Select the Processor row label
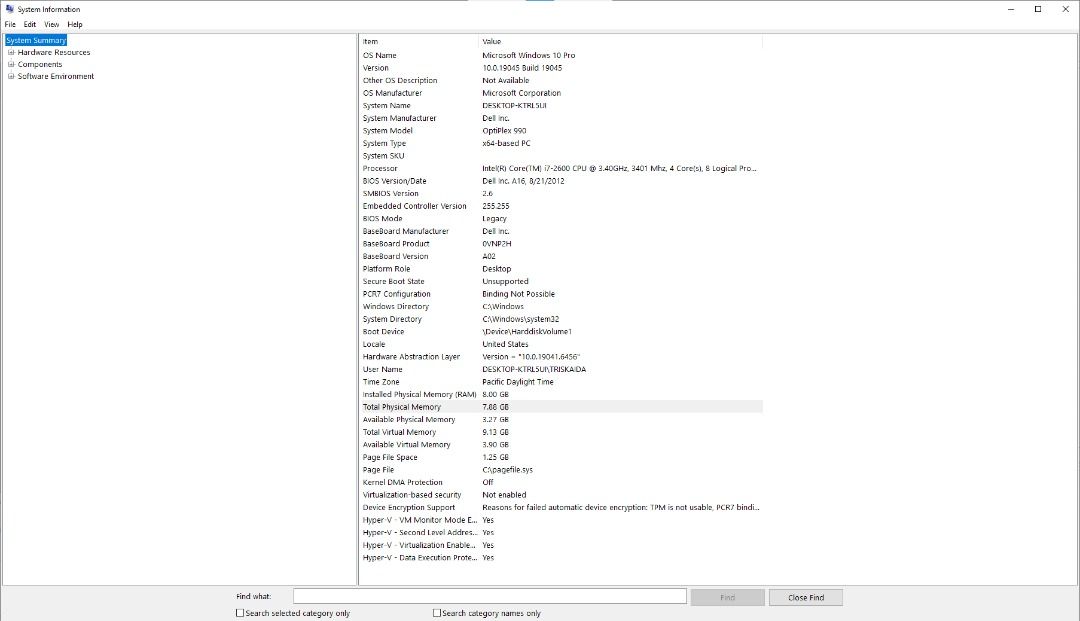1080x621 pixels. point(380,168)
